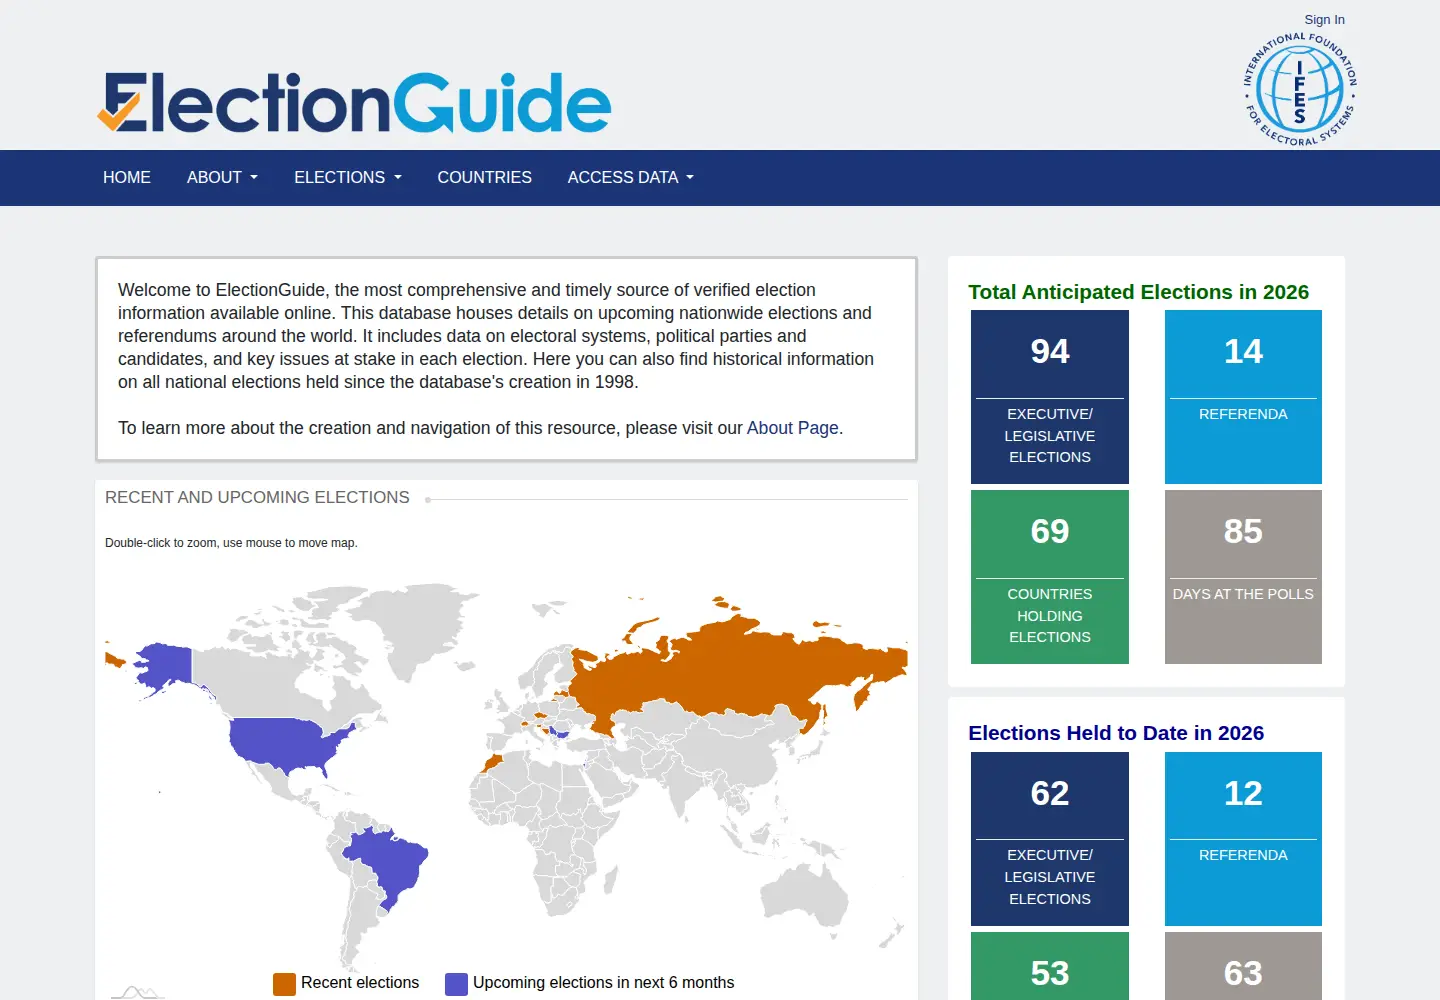Click the Upcoming elections in next 6 months label
The height and width of the screenshot is (1000, 1440).
pyautogui.click(x=604, y=983)
